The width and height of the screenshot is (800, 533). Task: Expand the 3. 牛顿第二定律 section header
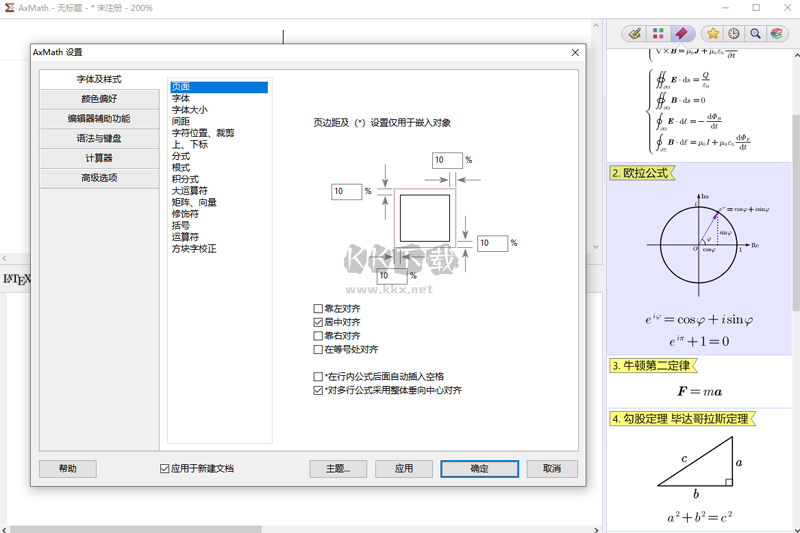coord(651,366)
